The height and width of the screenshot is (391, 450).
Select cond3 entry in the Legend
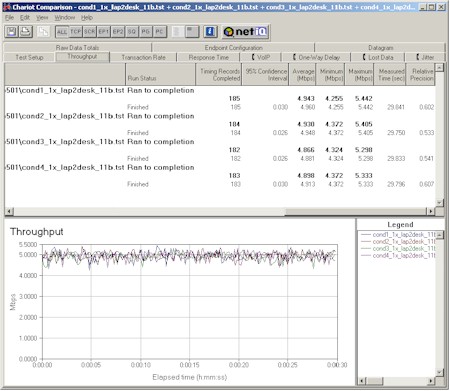click(x=398, y=249)
